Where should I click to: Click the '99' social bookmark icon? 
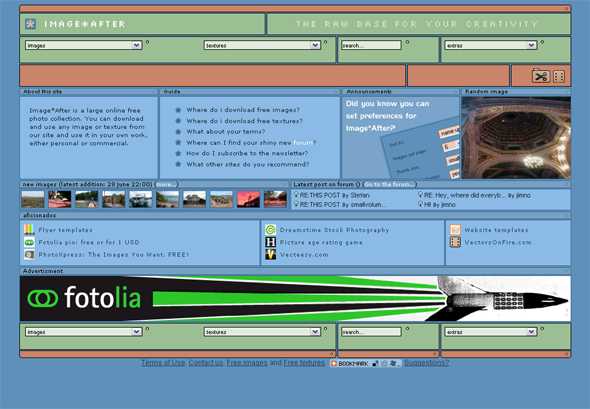[x=384, y=363]
